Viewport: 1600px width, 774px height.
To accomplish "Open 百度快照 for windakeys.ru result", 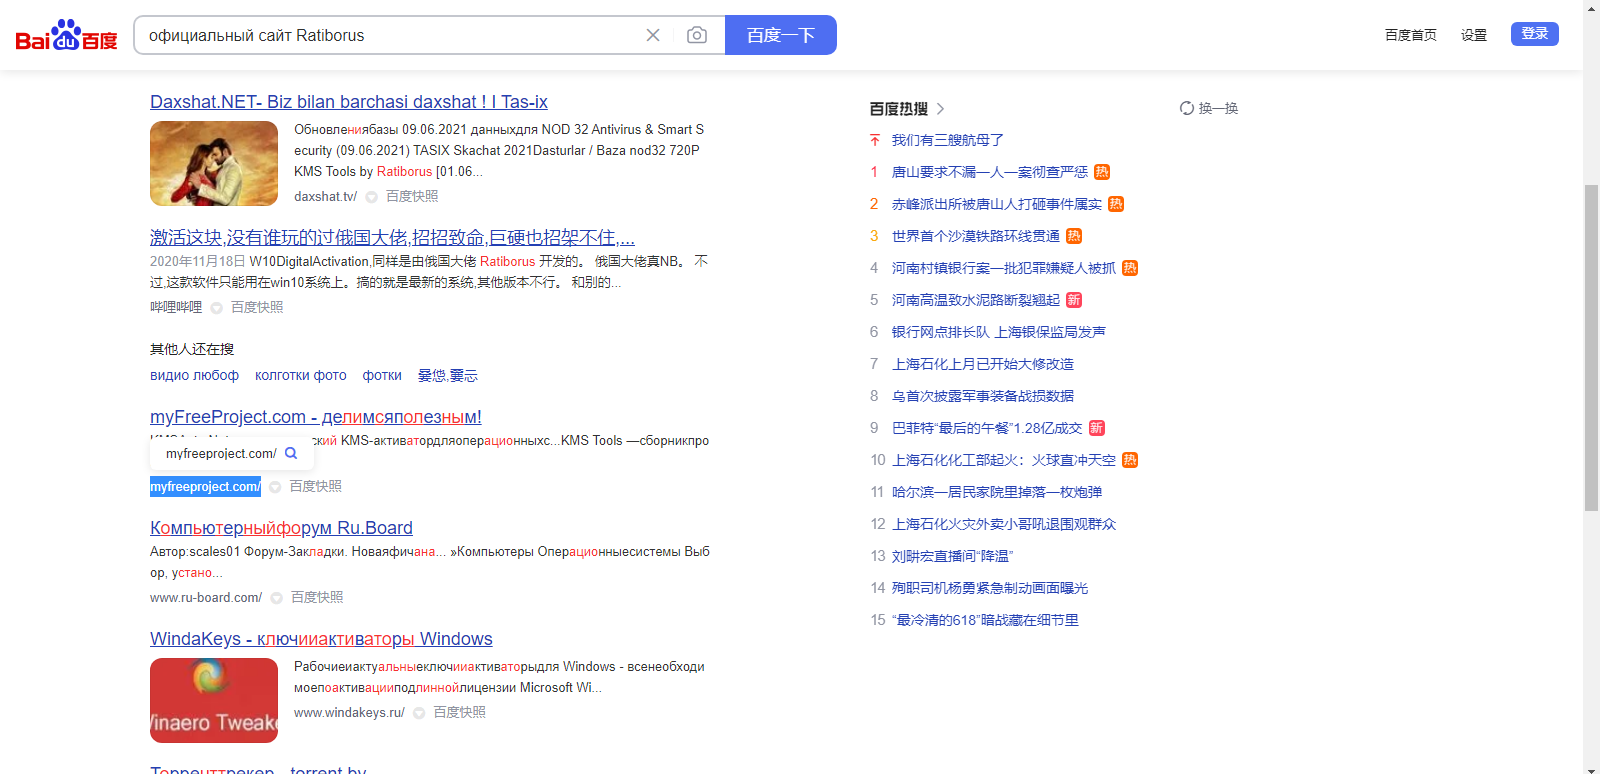I will click(459, 713).
